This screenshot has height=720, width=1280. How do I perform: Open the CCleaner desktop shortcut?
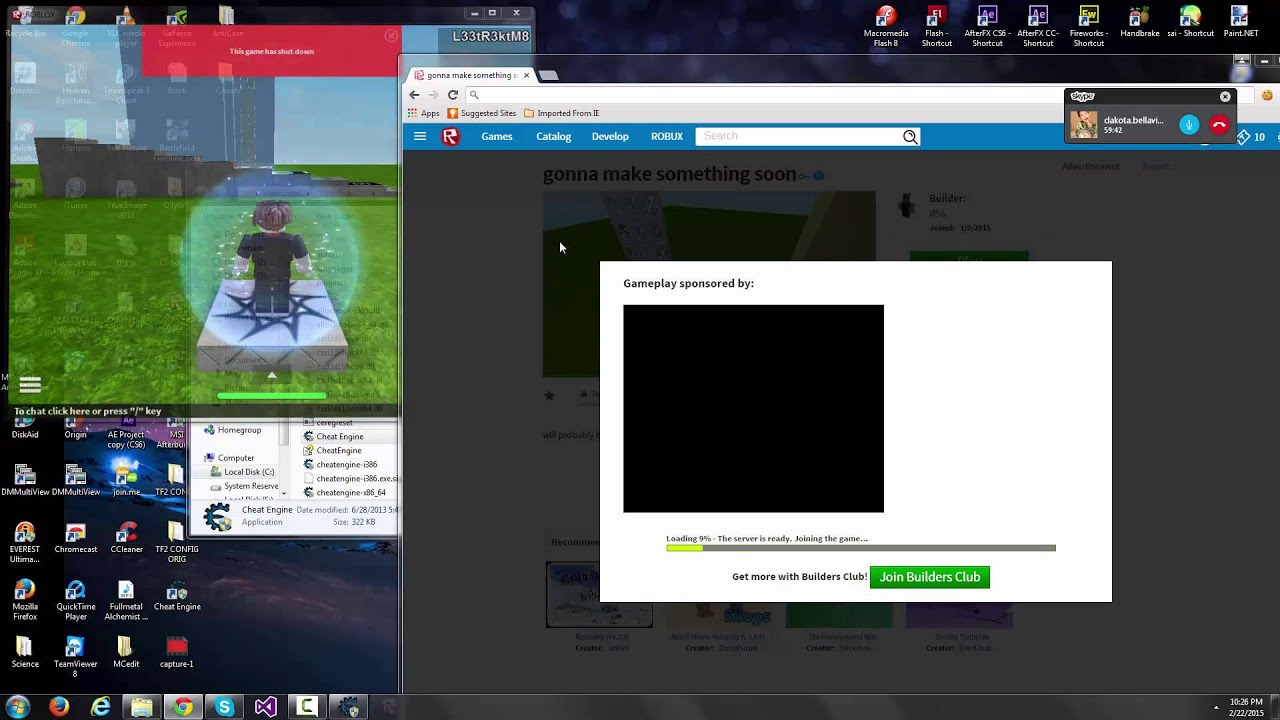tap(126, 538)
